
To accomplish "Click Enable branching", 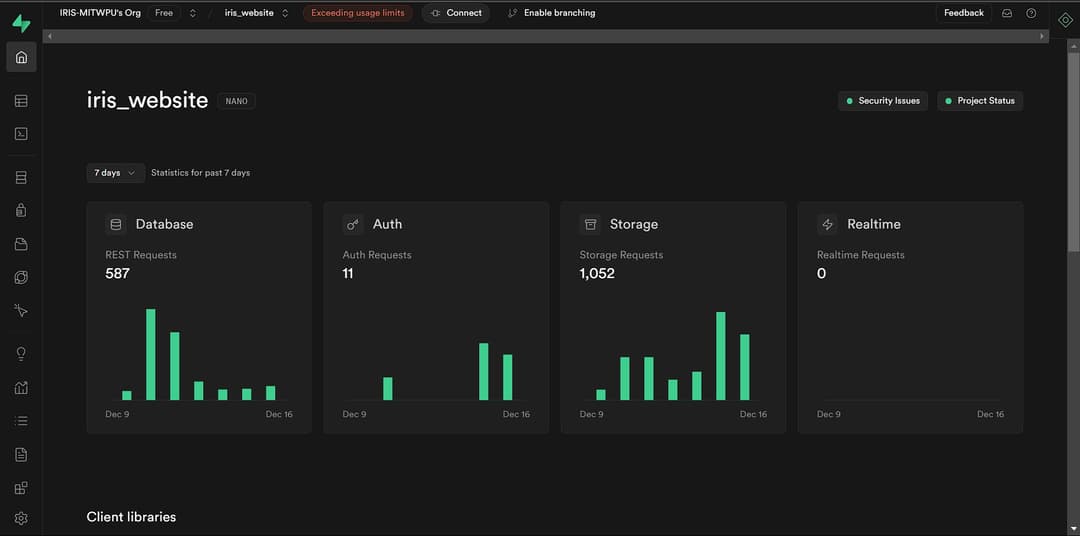I will tap(552, 13).
